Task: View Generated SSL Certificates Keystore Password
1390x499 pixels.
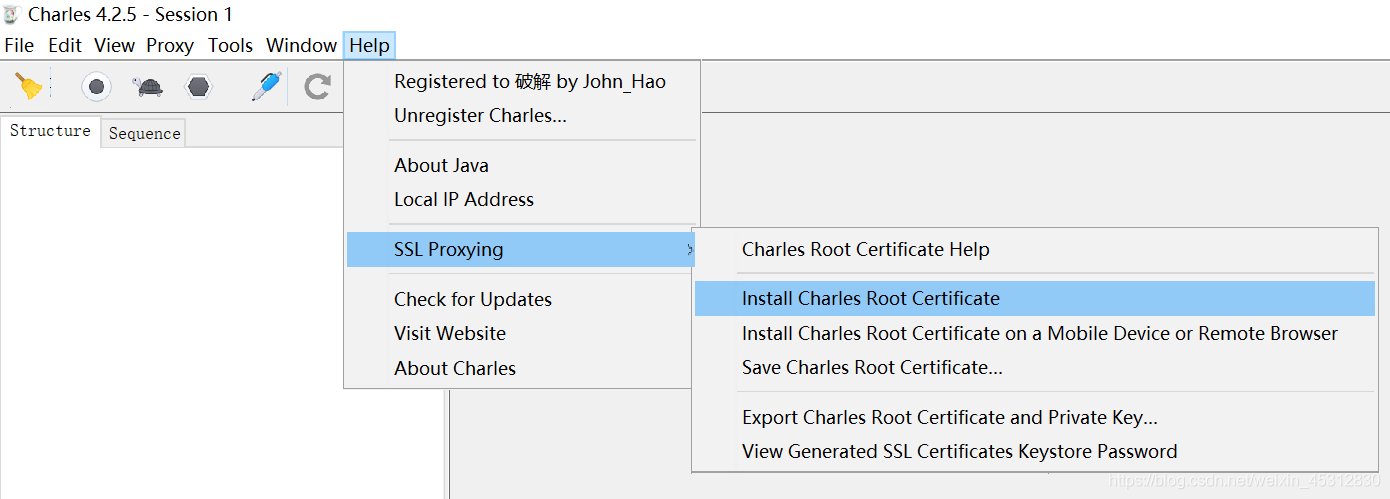Action: [x=1035, y=452]
